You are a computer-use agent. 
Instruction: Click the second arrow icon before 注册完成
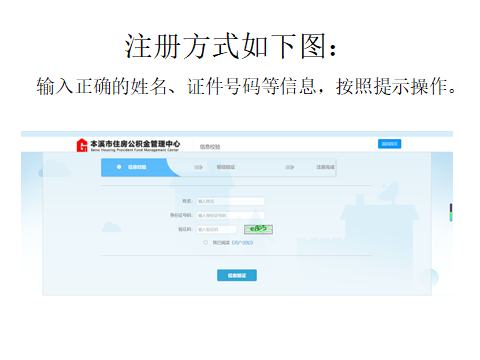click(x=290, y=167)
